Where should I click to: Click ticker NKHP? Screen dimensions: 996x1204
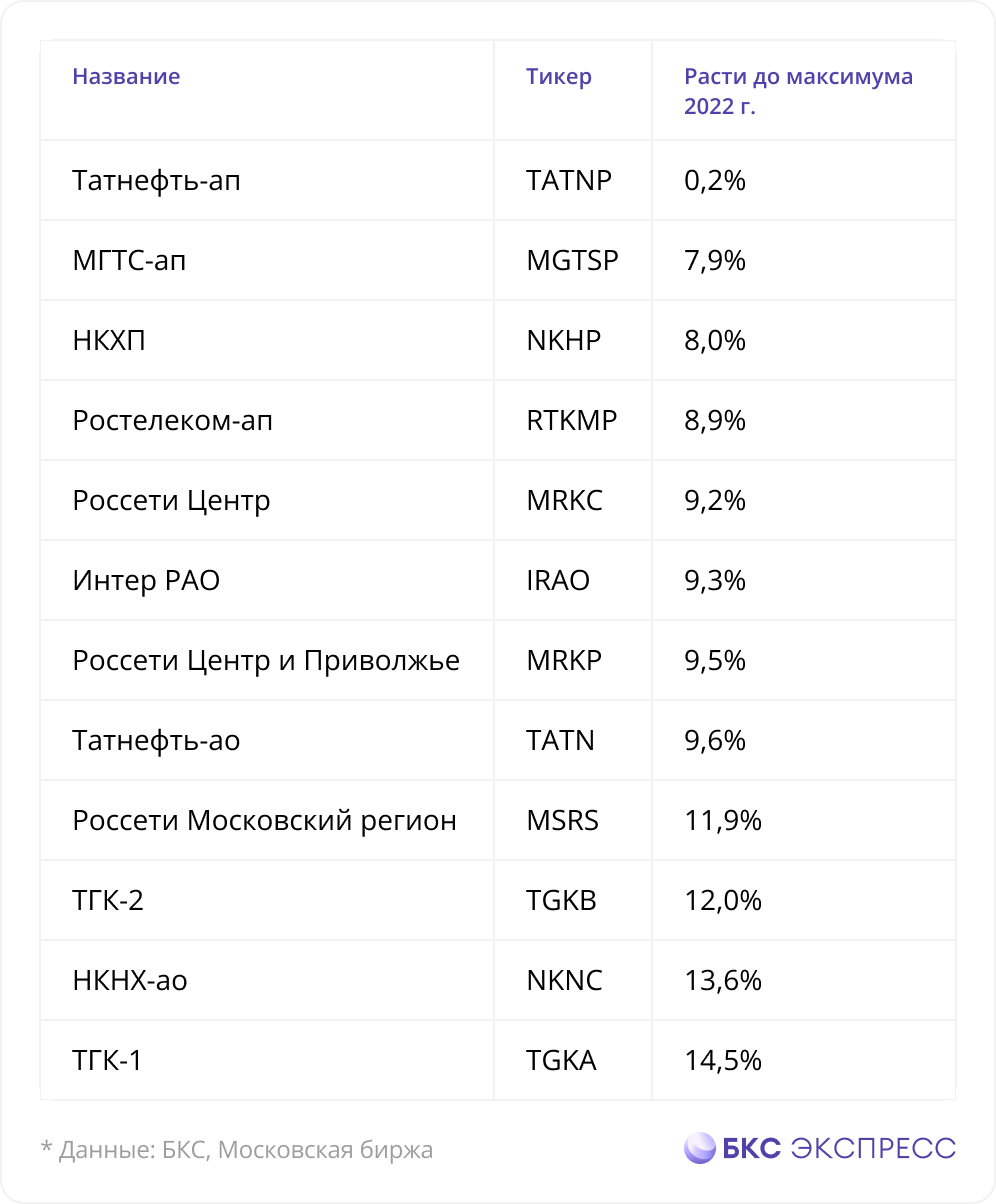[x=564, y=340]
